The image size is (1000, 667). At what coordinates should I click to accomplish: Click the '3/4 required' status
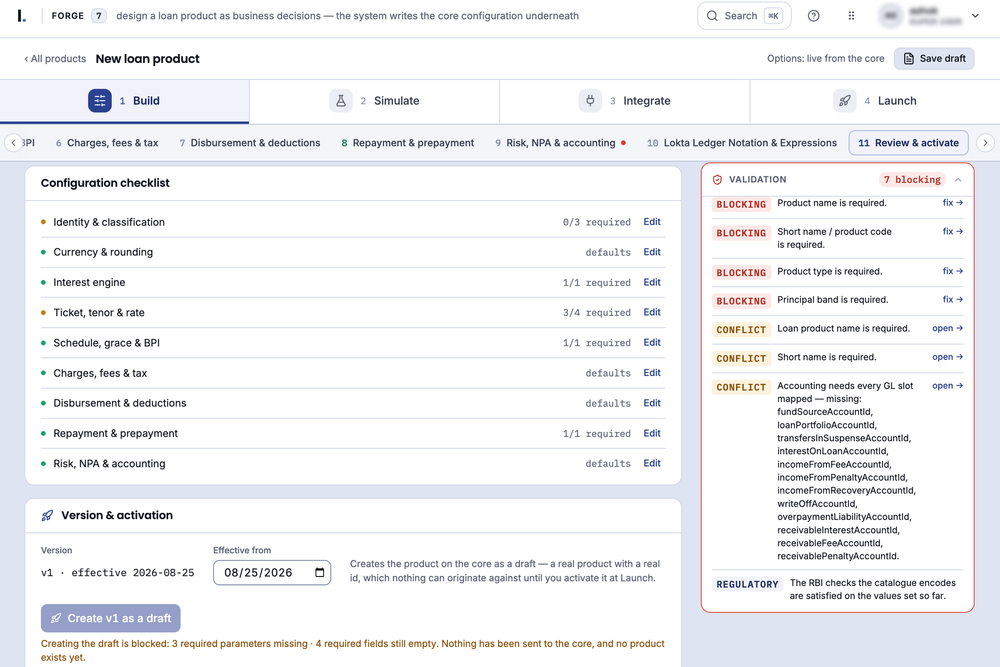click(596, 312)
